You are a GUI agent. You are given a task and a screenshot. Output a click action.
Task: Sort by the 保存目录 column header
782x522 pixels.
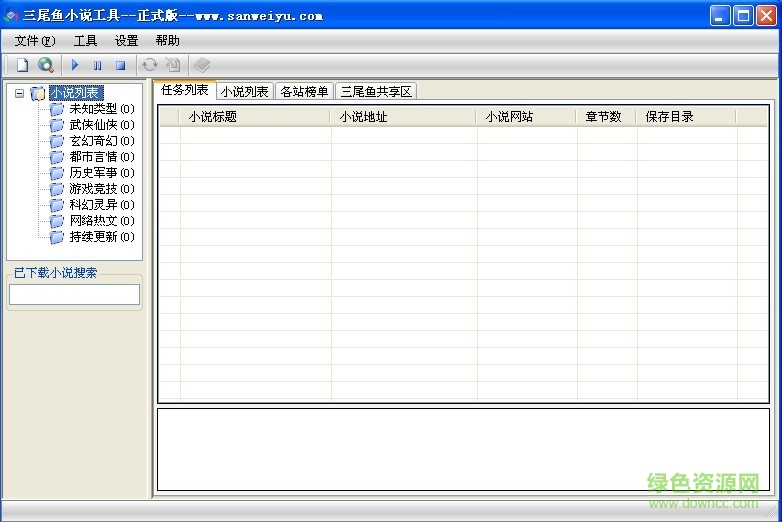686,117
